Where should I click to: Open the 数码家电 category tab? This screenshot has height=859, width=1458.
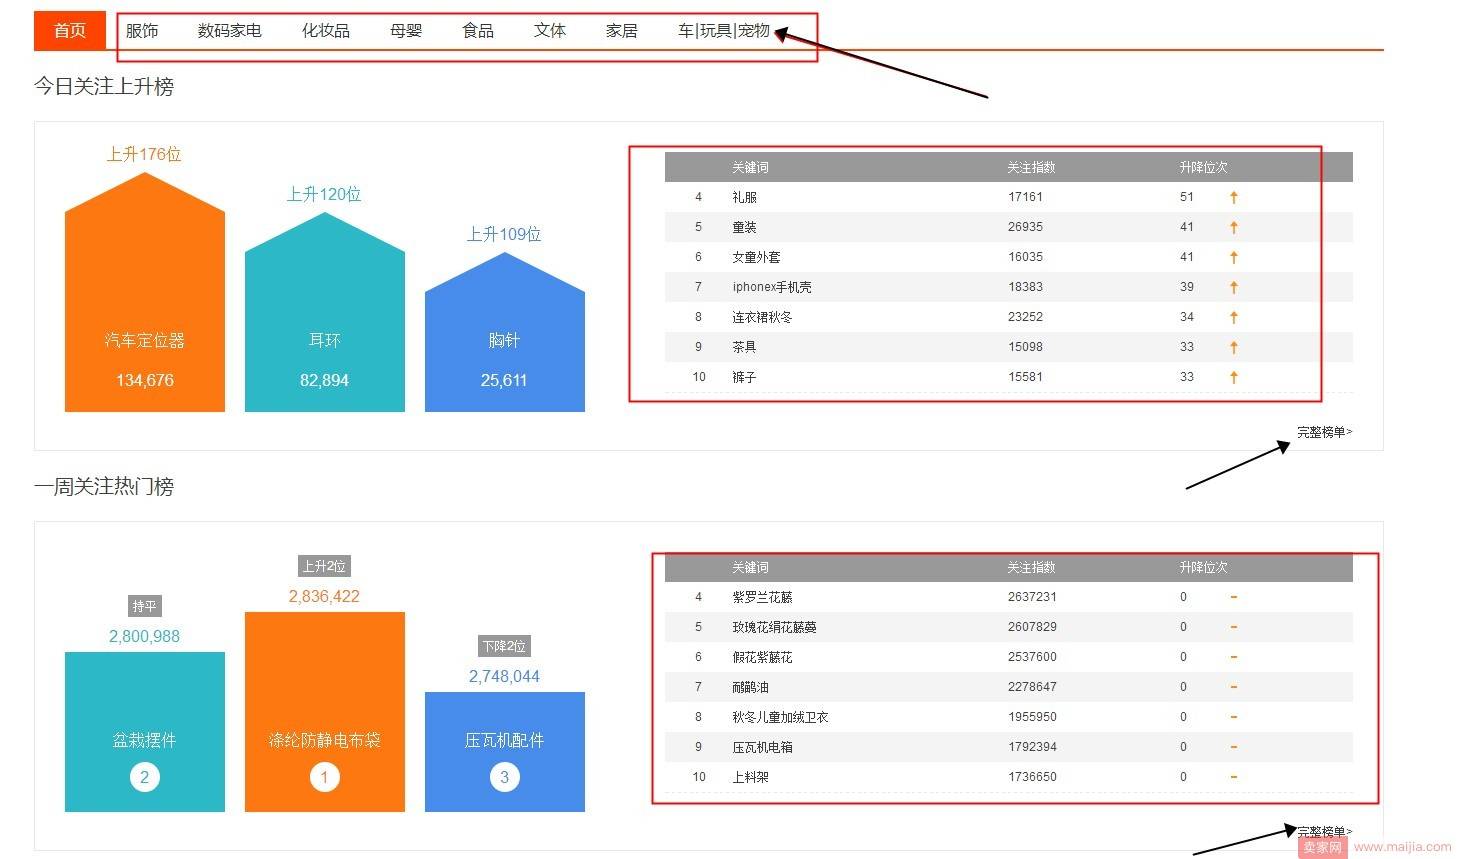tap(230, 31)
